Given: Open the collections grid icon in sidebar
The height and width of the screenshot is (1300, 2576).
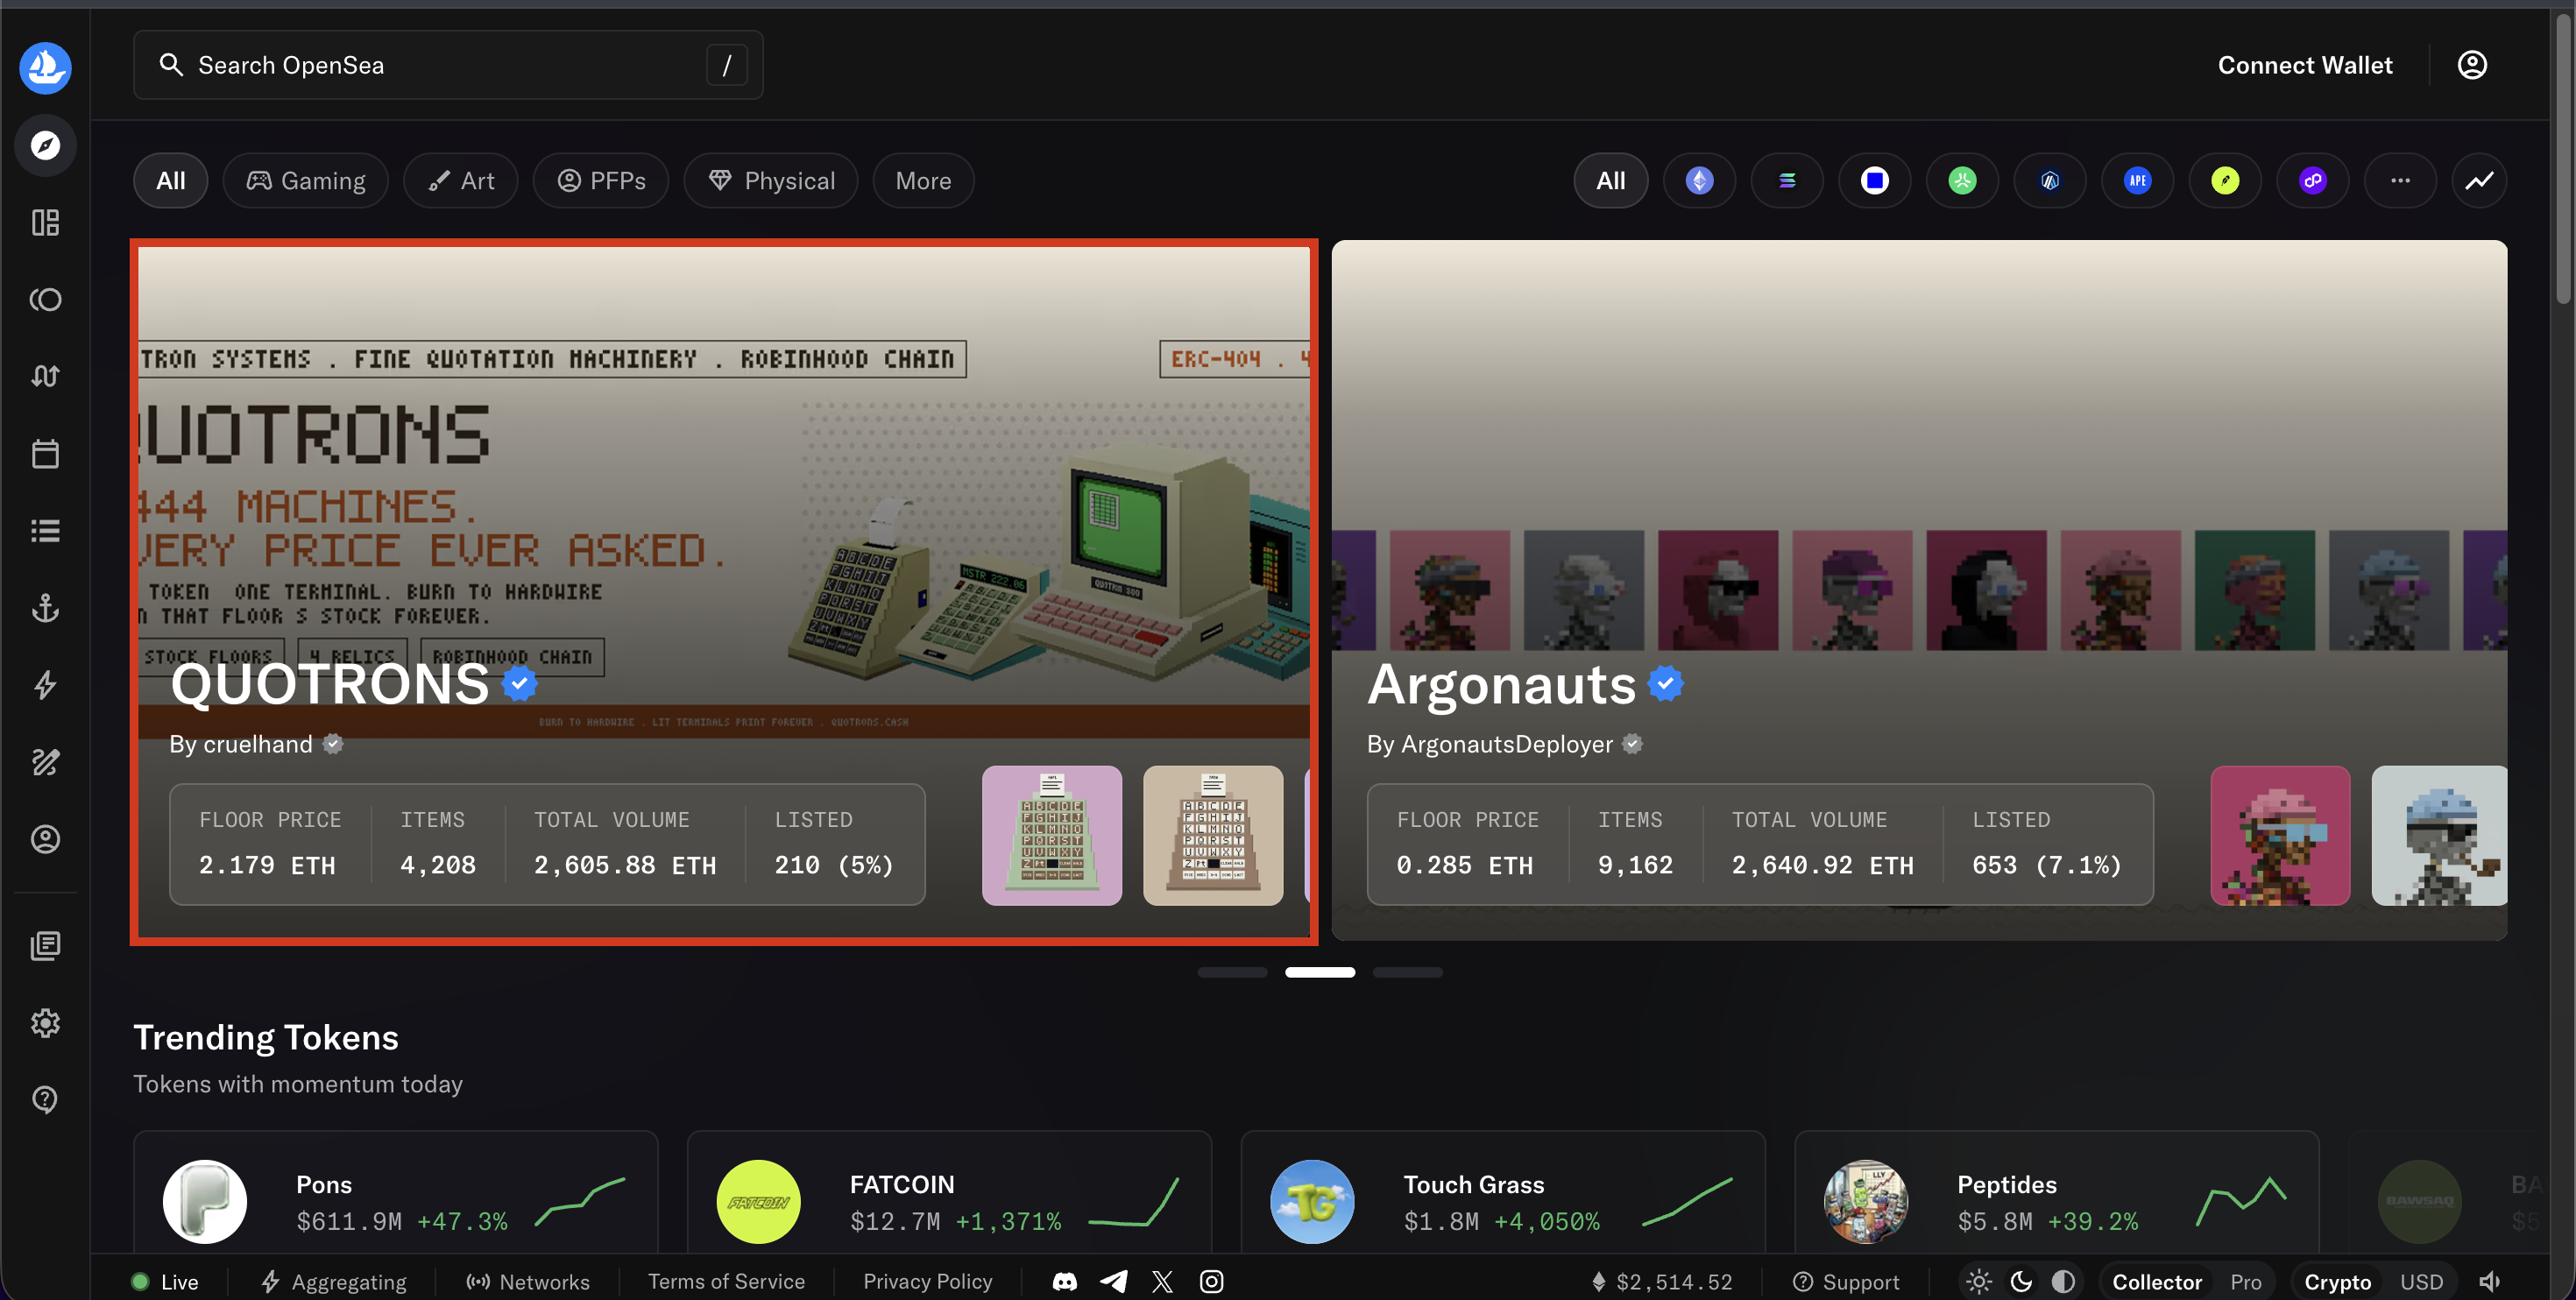Looking at the screenshot, I should 45,222.
